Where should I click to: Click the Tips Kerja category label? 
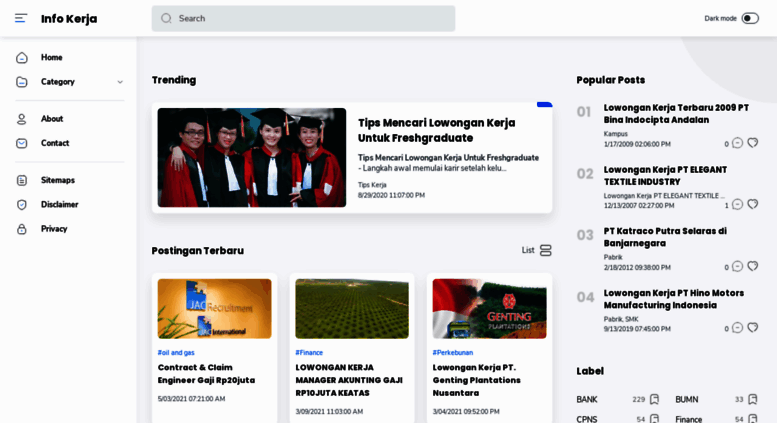(x=372, y=185)
